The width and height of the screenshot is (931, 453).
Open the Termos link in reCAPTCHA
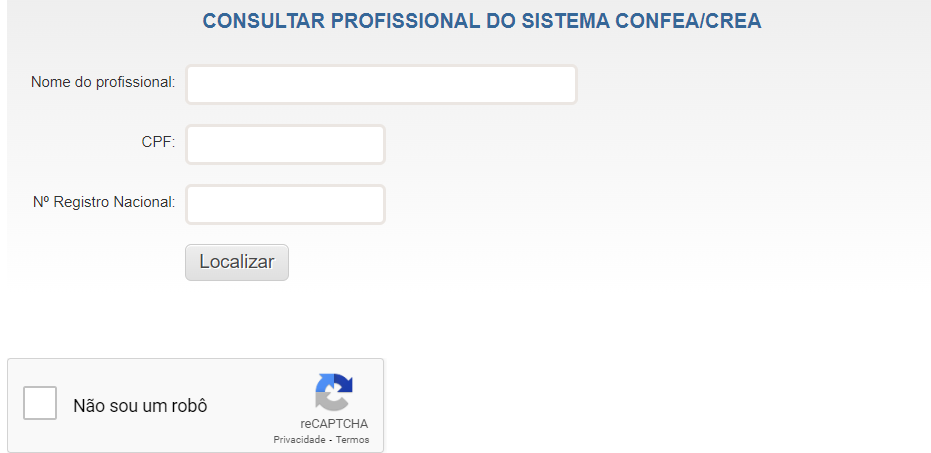click(x=352, y=440)
